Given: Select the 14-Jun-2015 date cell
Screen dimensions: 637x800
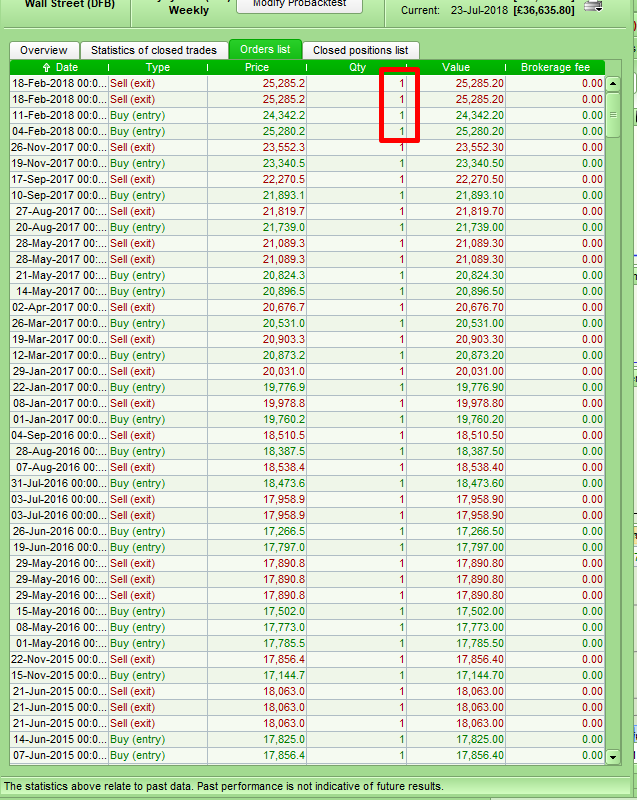Looking at the screenshot, I should click(59, 739).
